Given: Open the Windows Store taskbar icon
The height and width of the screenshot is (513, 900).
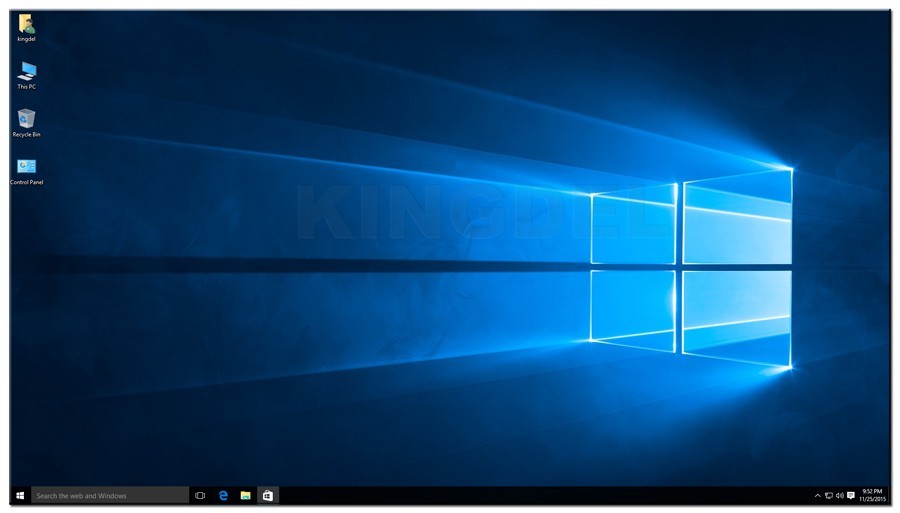Looking at the screenshot, I should [268, 495].
